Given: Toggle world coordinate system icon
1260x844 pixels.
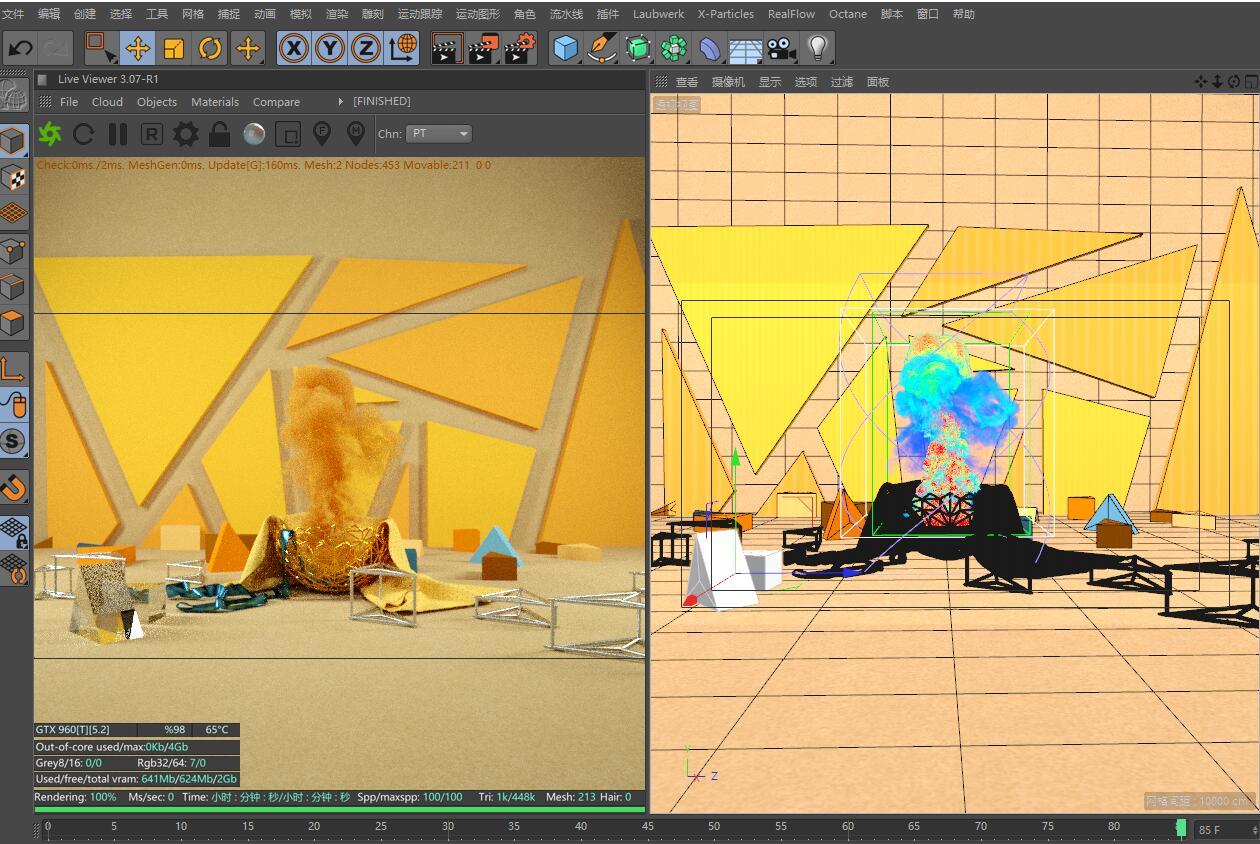Looking at the screenshot, I should point(403,48).
